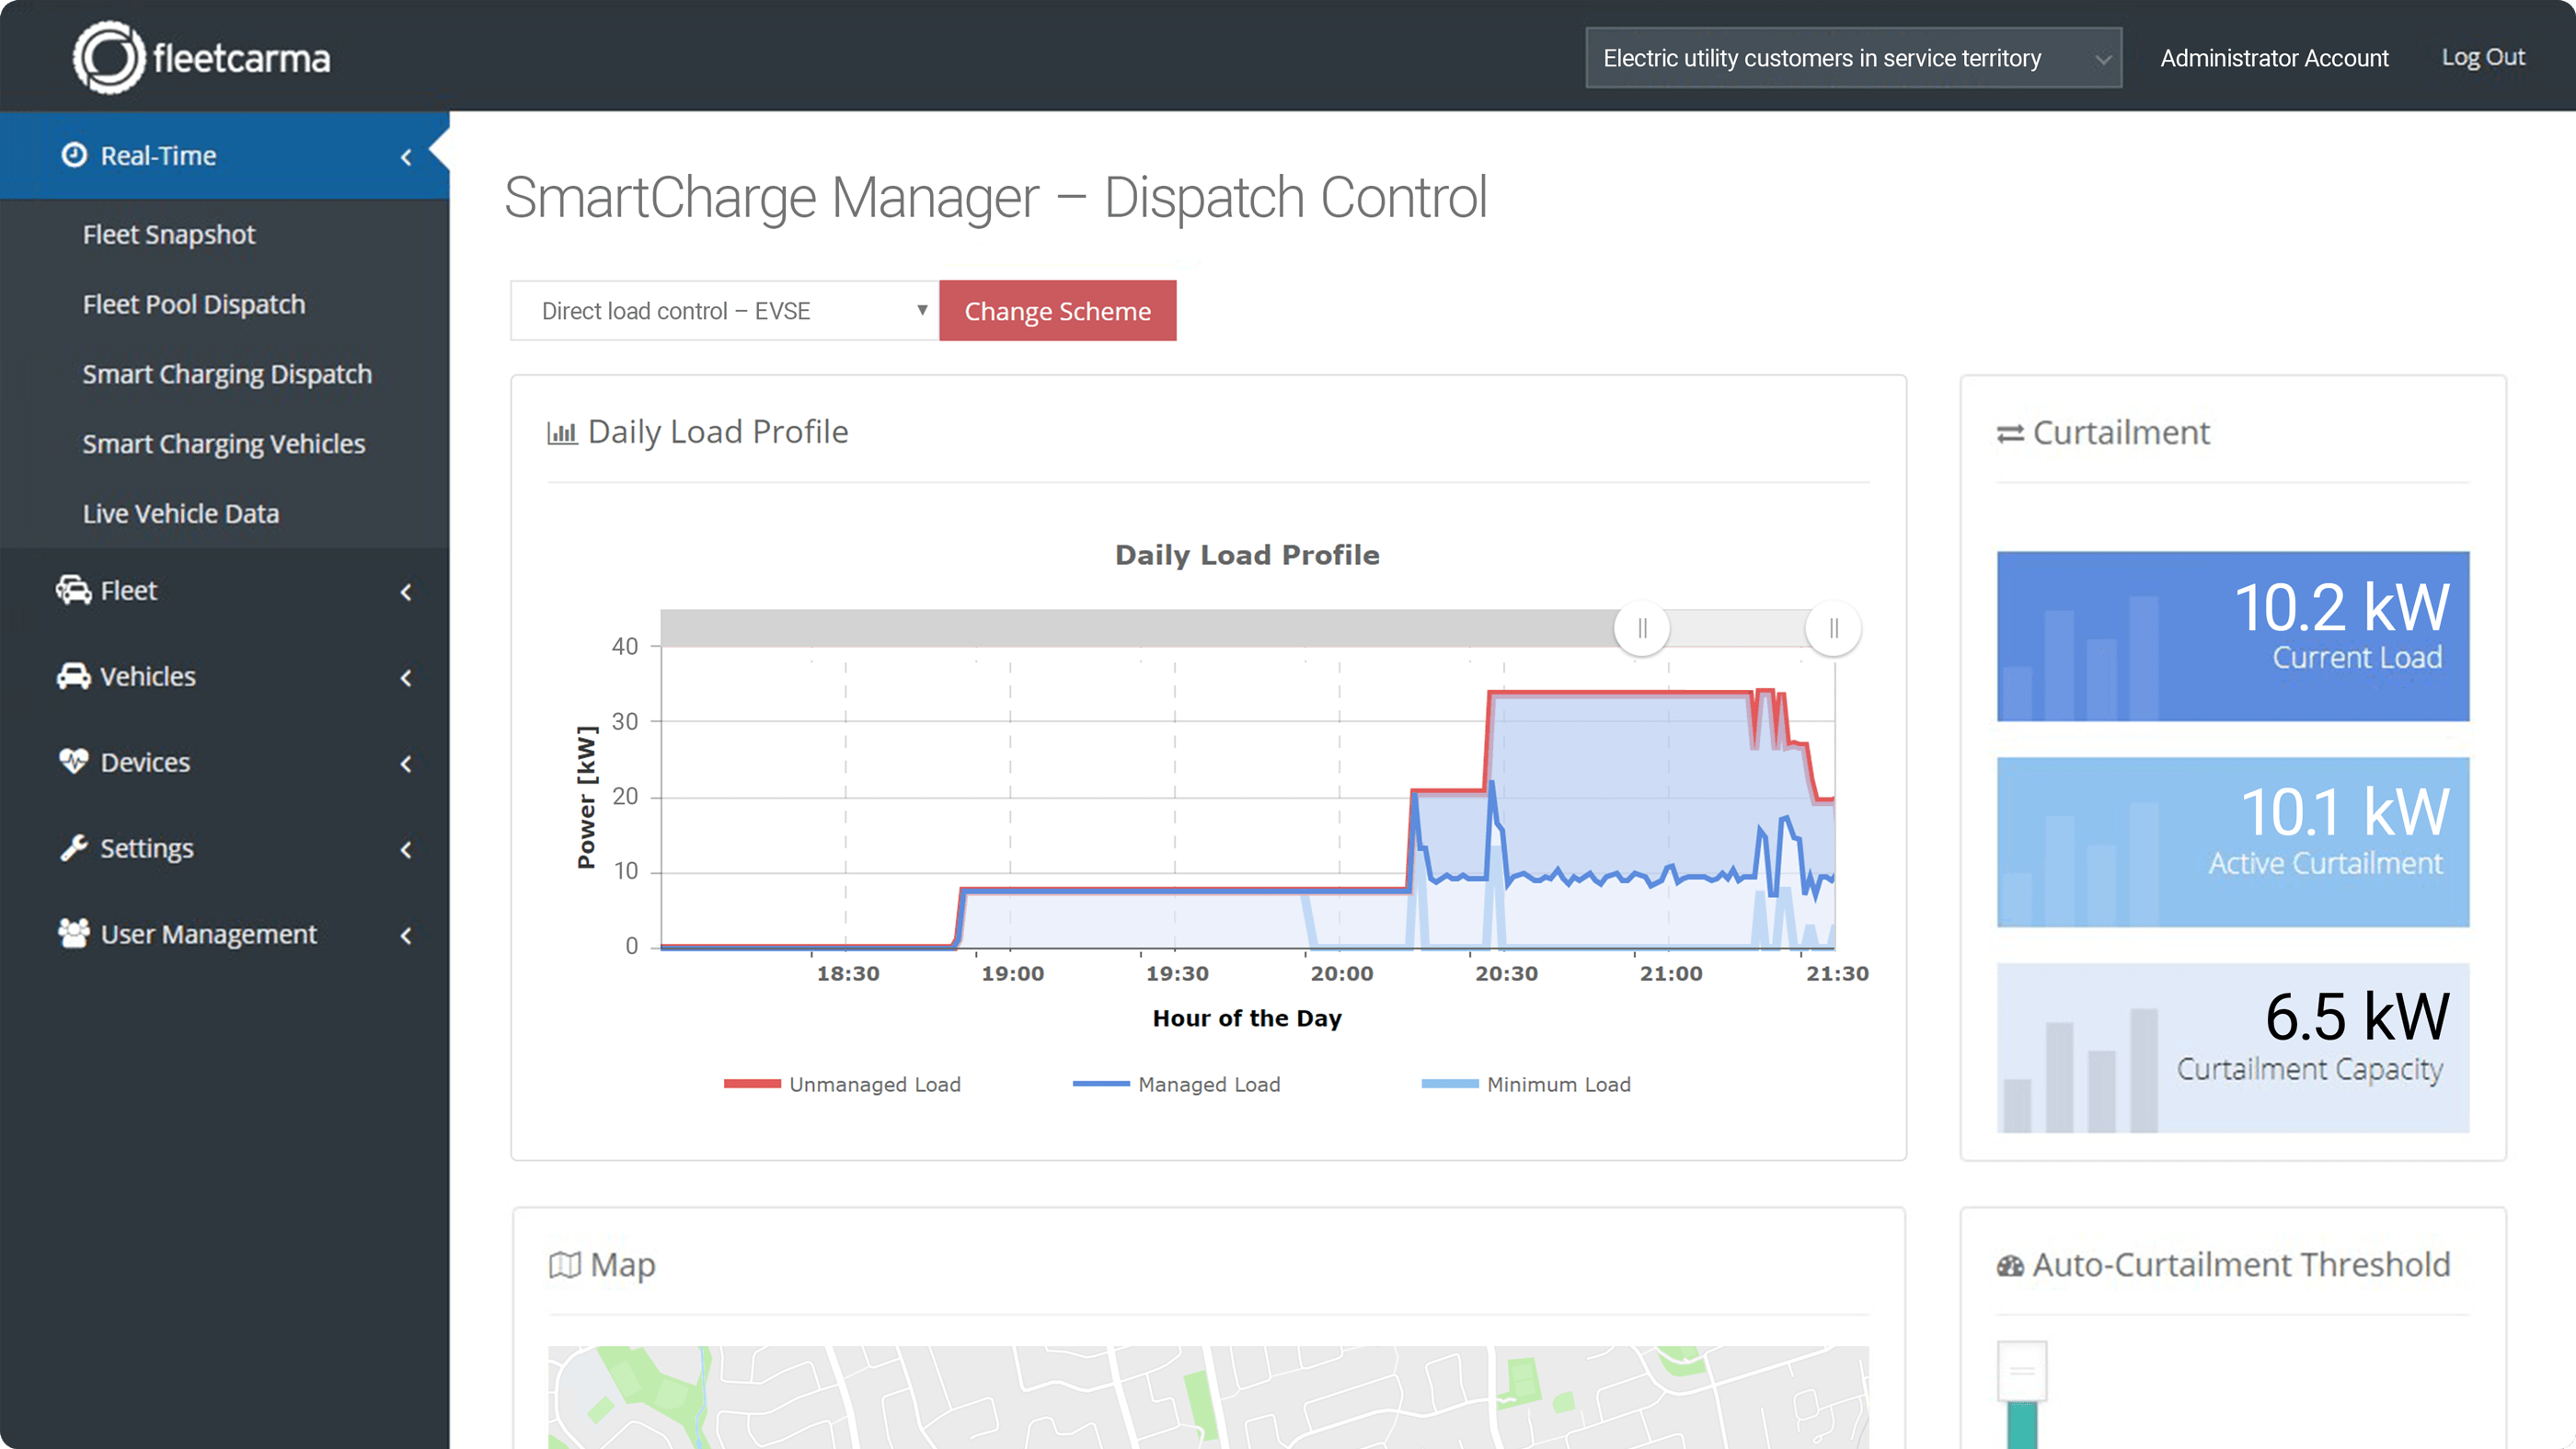Click the User Management people icon
Image resolution: width=2576 pixels, height=1449 pixels.
(x=73, y=933)
